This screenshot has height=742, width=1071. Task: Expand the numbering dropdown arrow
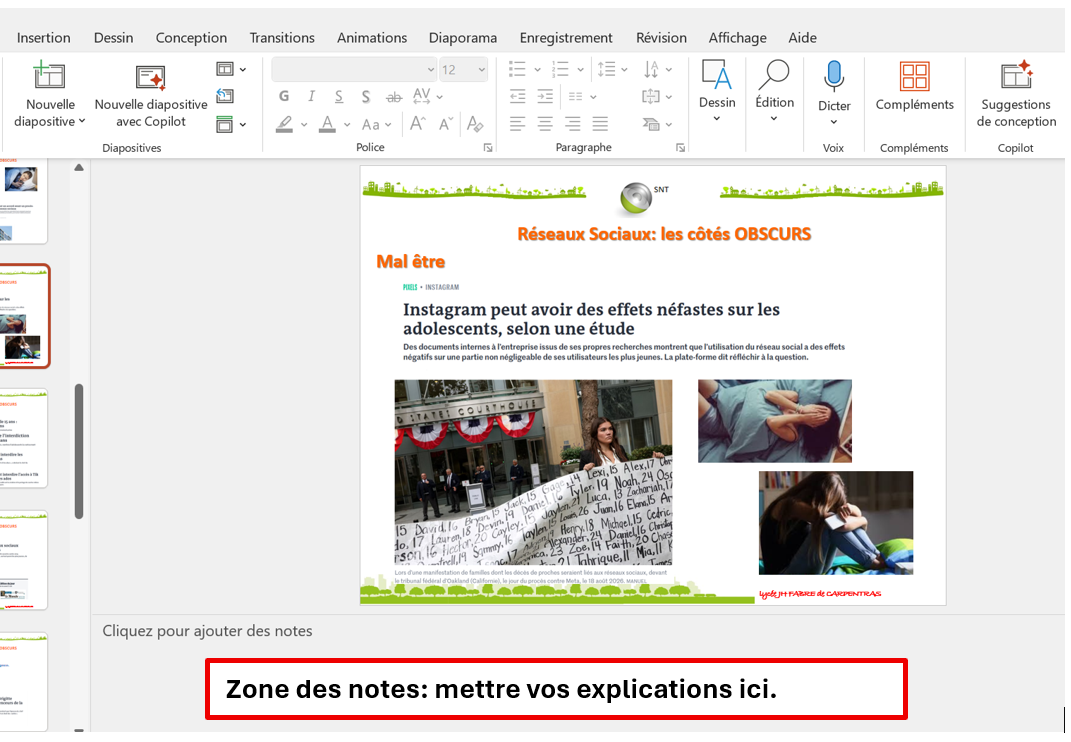(580, 69)
